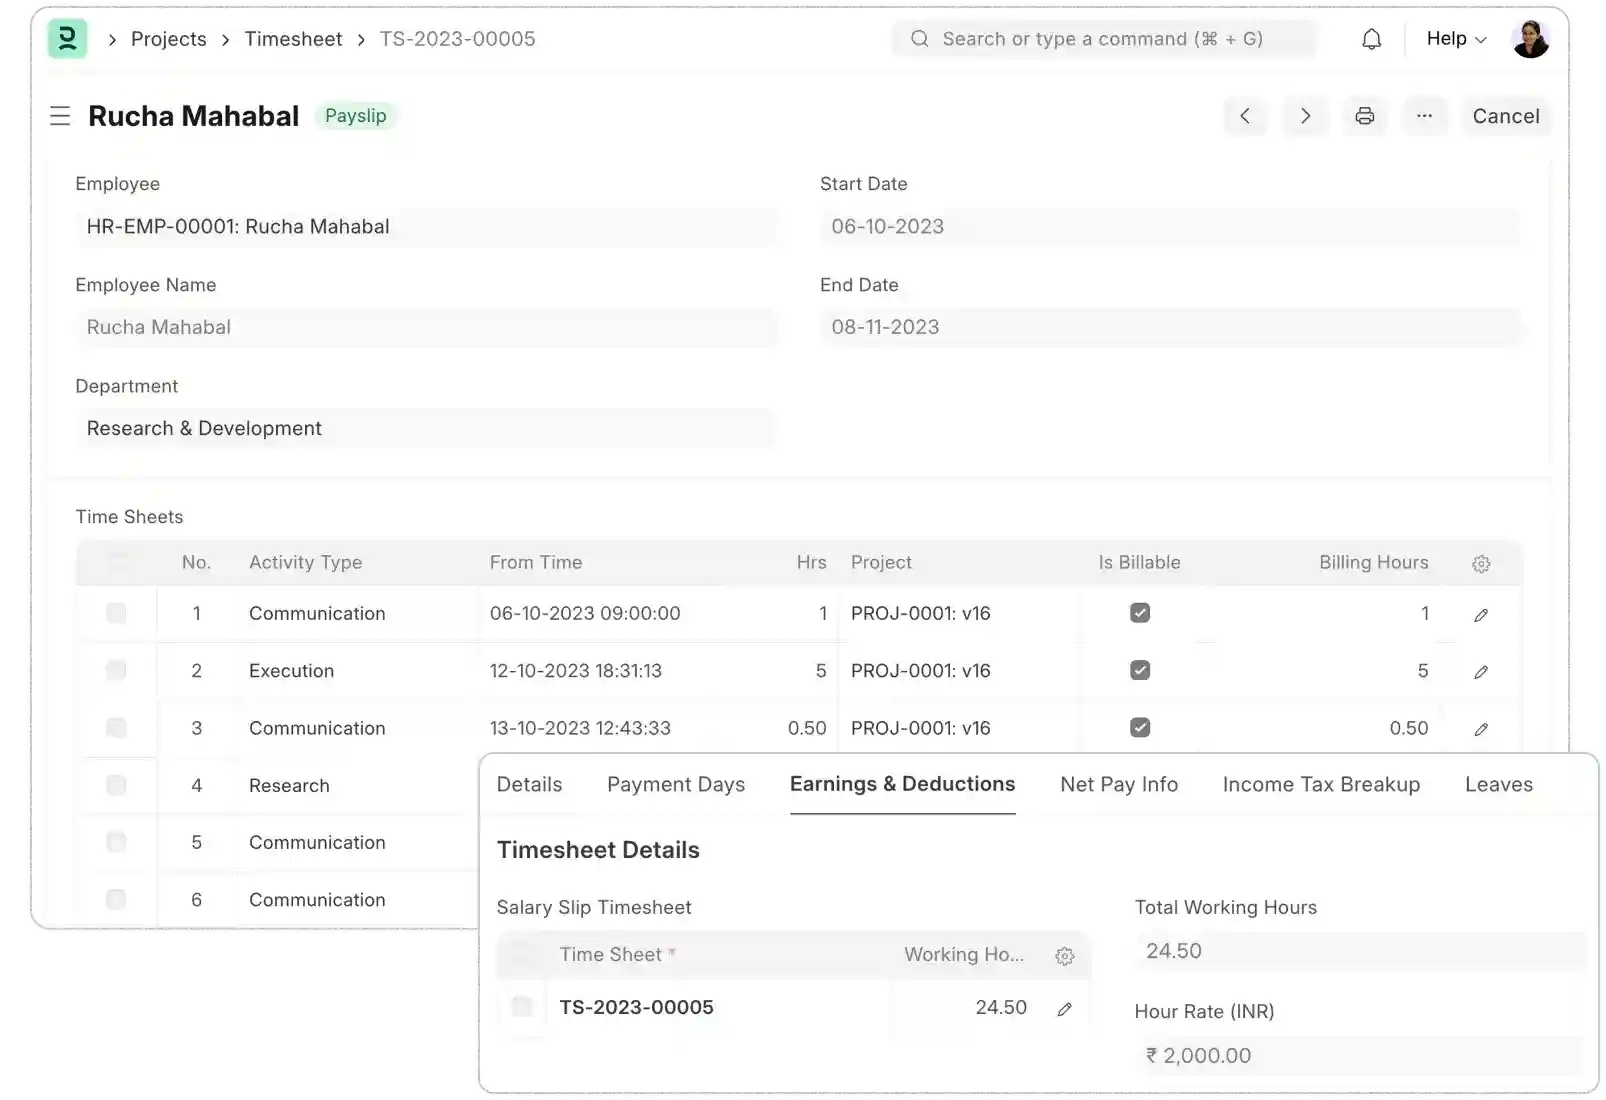1606x1100 pixels.
Task: Open the Income Tax Breakup tab
Action: tap(1321, 784)
